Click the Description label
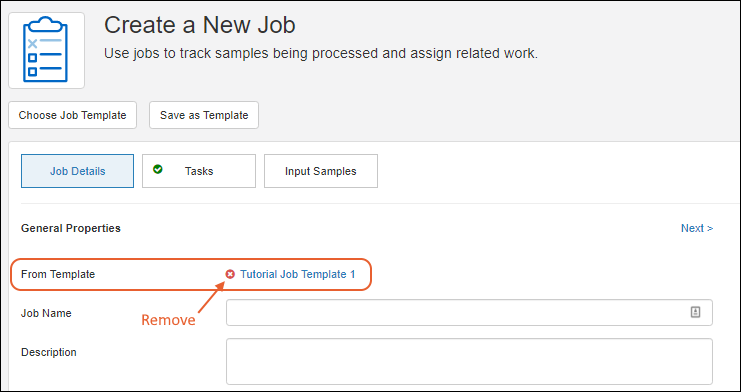741x392 pixels. click(x=49, y=352)
